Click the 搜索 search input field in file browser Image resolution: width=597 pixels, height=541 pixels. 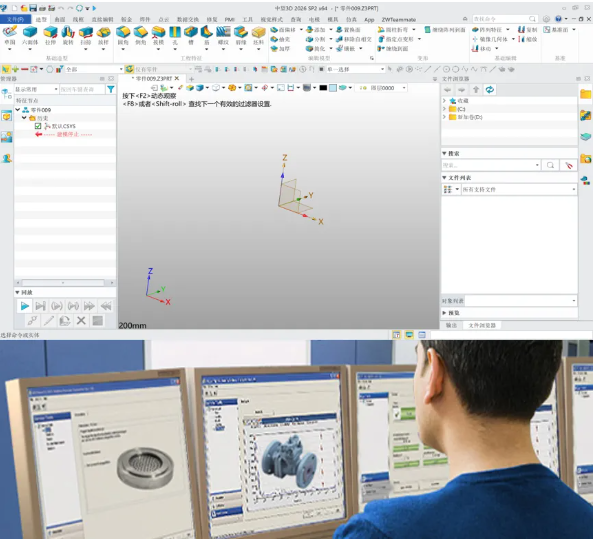490,165
